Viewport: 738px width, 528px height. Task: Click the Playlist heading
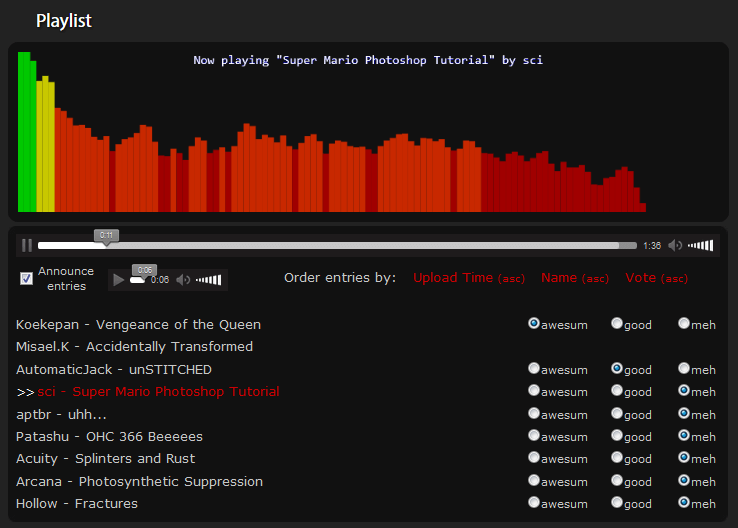[x=64, y=21]
